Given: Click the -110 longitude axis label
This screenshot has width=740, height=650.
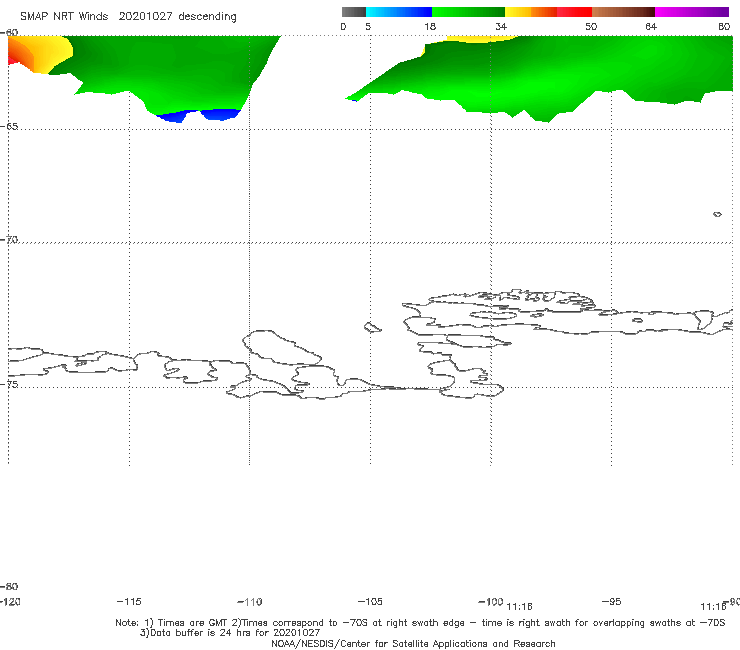Looking at the screenshot, I should pyautogui.click(x=250, y=602).
